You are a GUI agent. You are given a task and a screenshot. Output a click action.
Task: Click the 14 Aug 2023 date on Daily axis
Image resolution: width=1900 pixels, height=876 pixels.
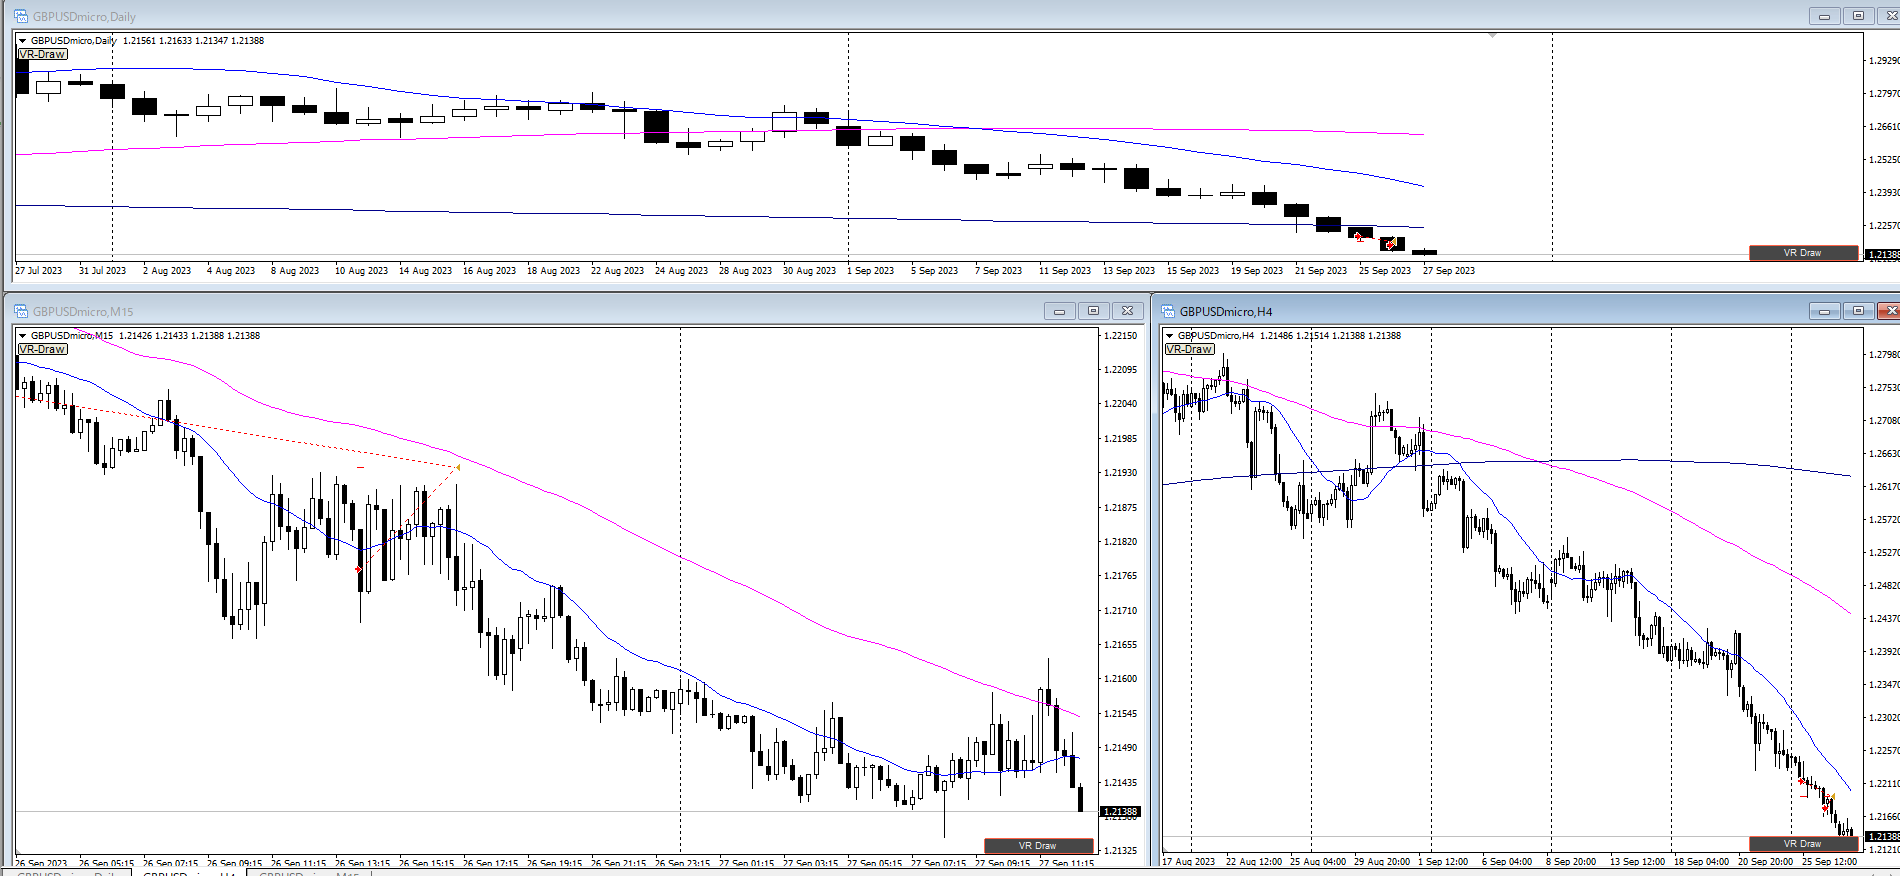pos(425,271)
